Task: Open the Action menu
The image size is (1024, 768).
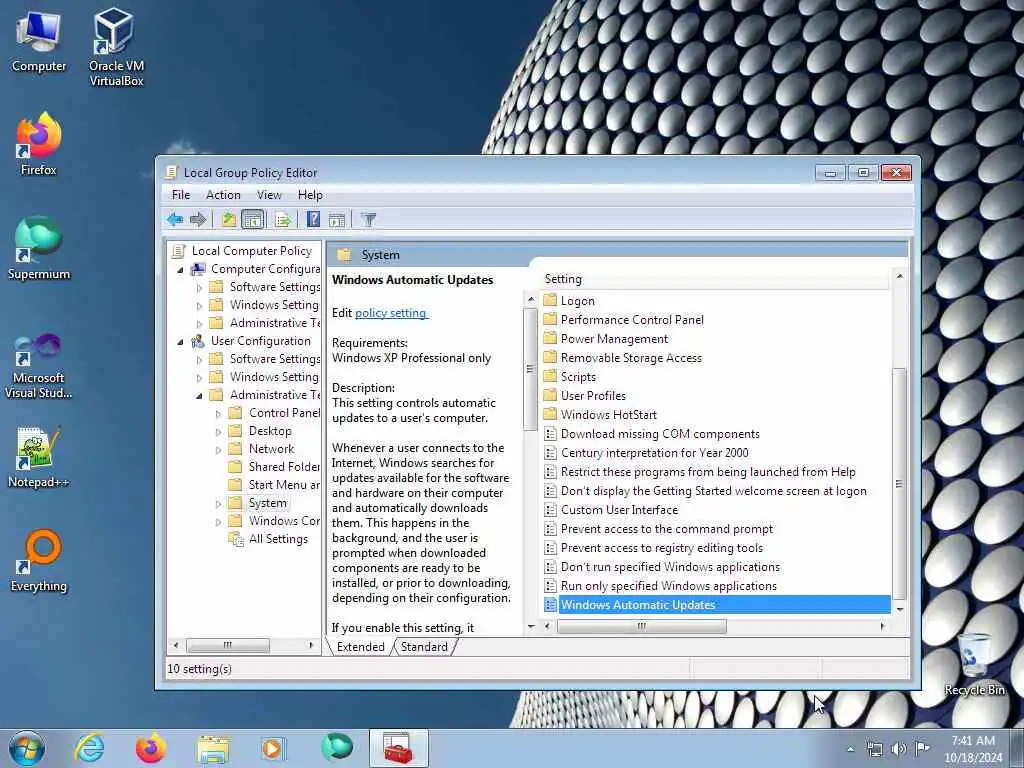Action: [223, 195]
